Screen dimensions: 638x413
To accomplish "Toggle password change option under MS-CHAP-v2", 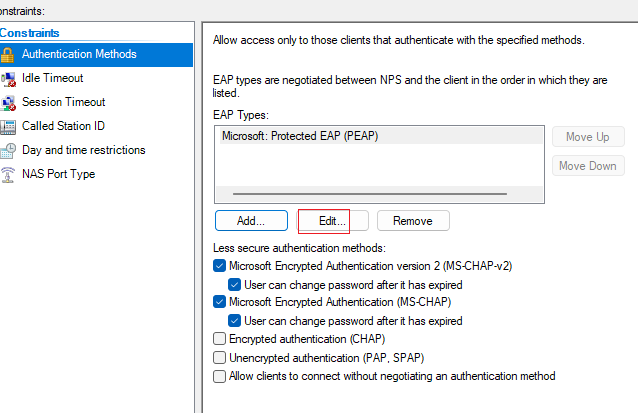I will [234, 284].
